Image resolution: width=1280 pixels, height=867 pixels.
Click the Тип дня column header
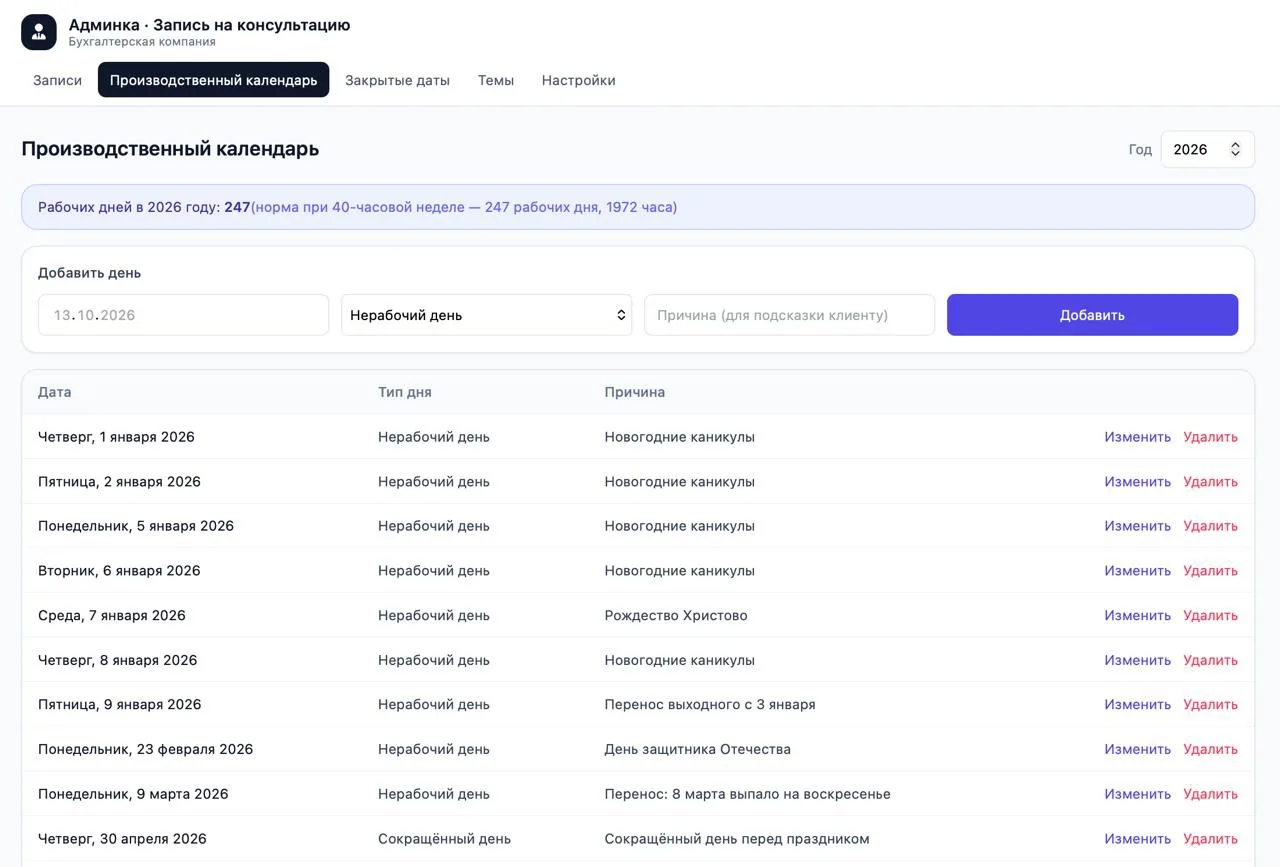(x=405, y=392)
